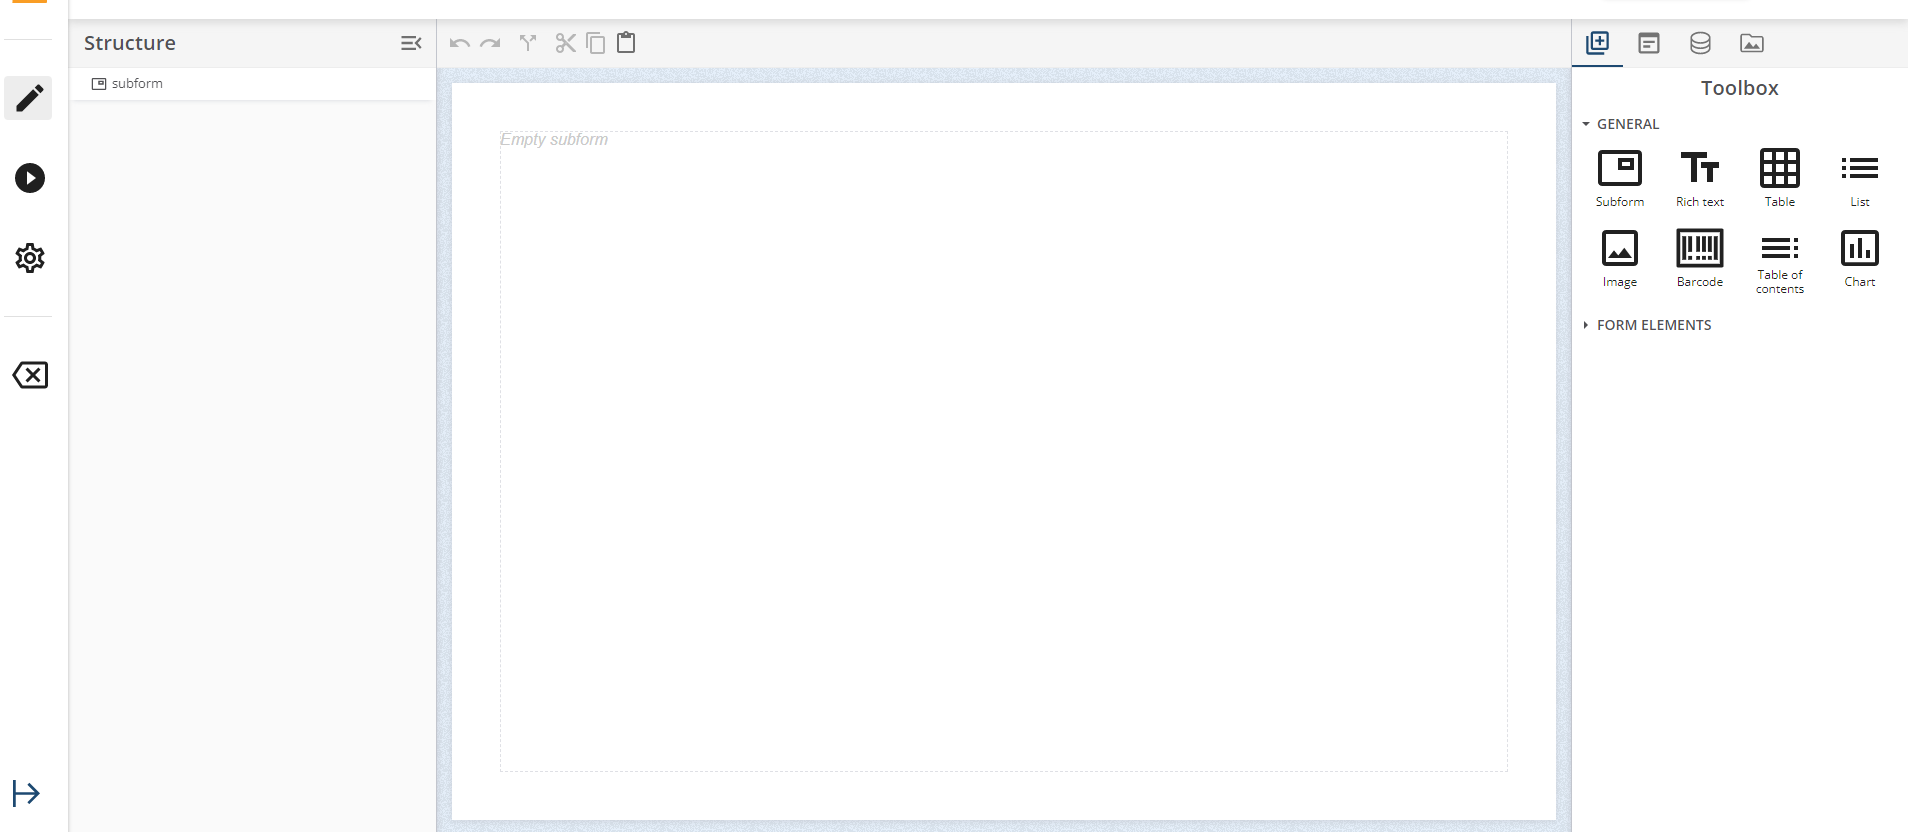Collapse the Structure panel

pyautogui.click(x=411, y=43)
